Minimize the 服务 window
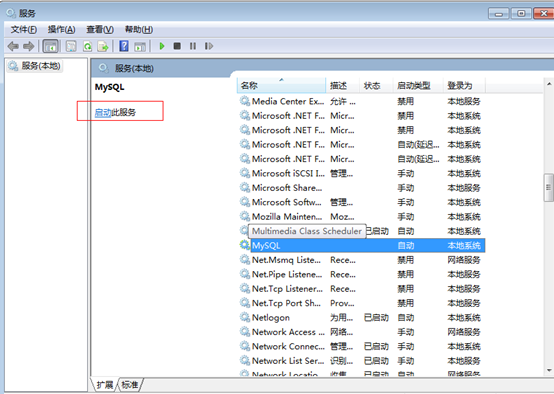The height and width of the screenshot is (394, 554). [x=499, y=14]
